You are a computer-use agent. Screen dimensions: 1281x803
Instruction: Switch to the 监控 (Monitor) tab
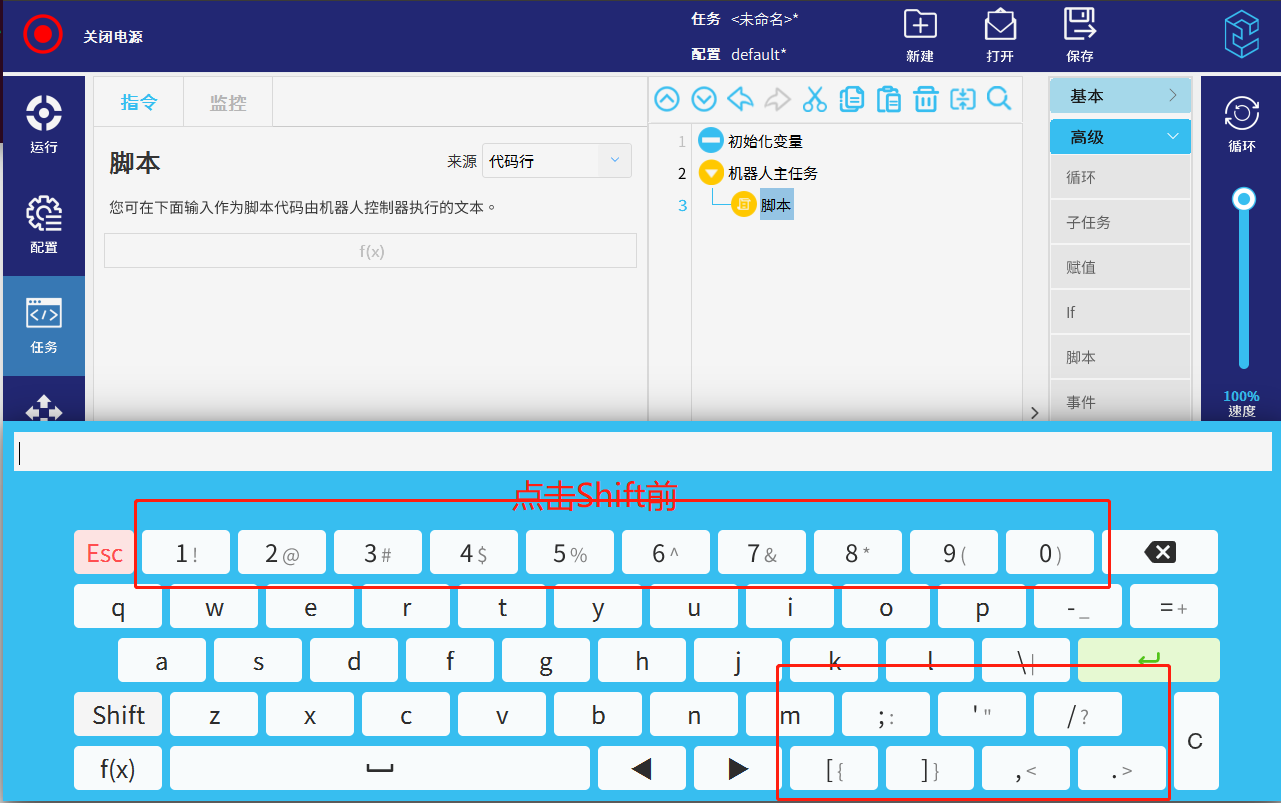[x=228, y=102]
